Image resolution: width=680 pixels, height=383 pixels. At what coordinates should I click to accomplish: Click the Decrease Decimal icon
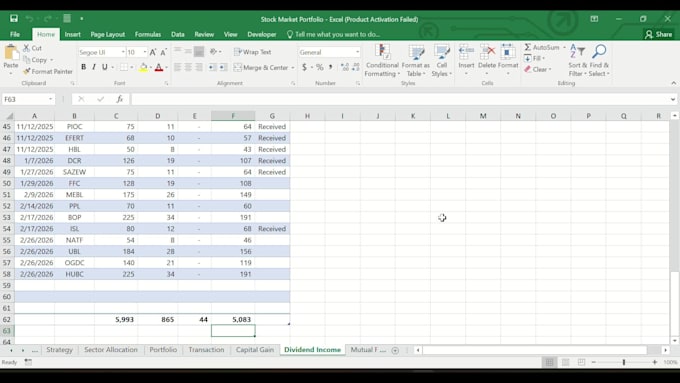(x=356, y=67)
